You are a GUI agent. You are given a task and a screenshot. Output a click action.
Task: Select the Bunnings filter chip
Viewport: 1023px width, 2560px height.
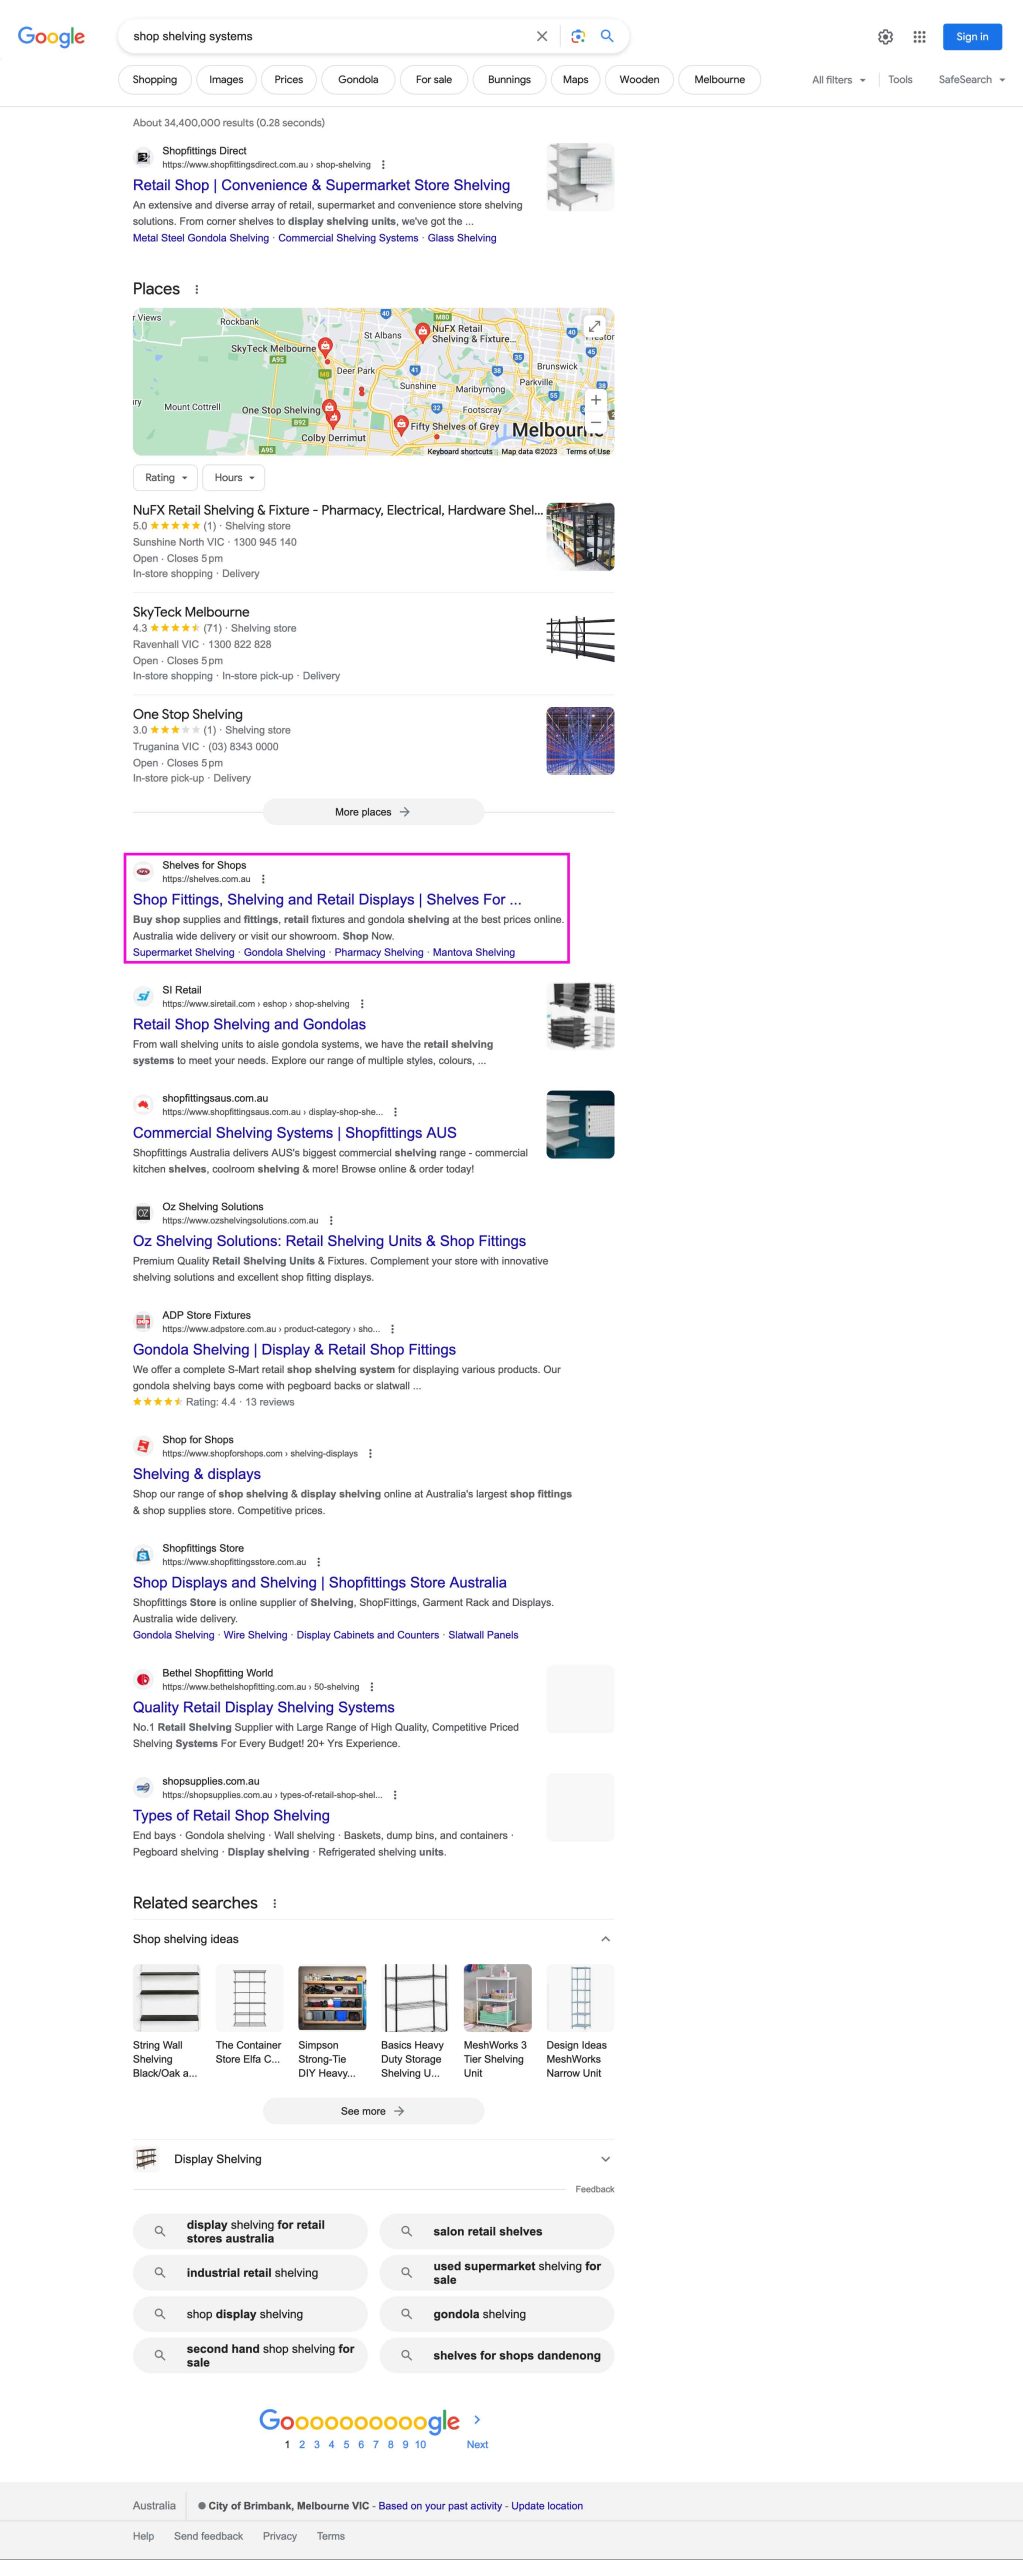[509, 80]
